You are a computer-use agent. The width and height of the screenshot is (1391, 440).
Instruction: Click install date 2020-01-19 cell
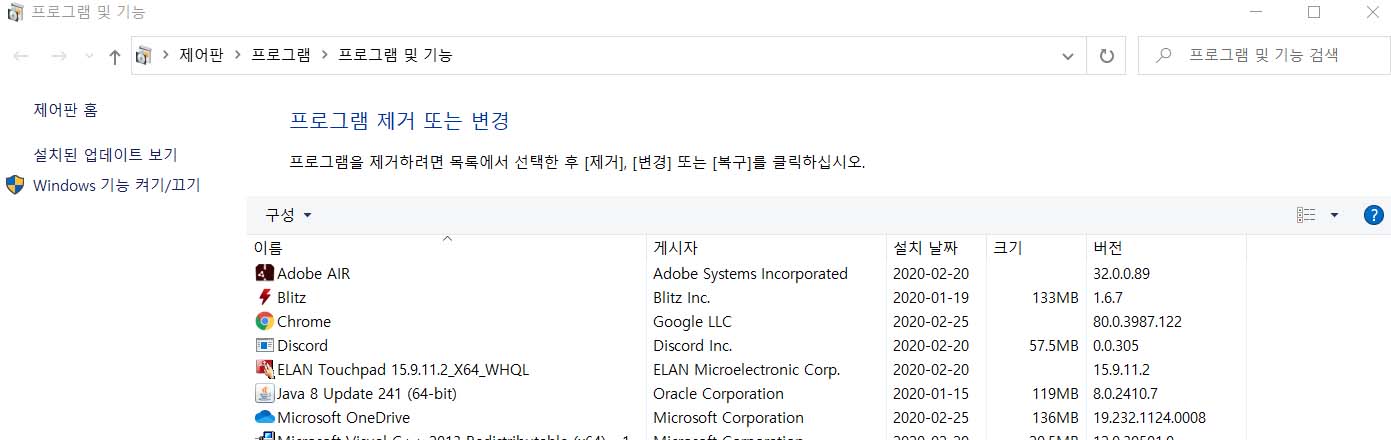(x=931, y=297)
